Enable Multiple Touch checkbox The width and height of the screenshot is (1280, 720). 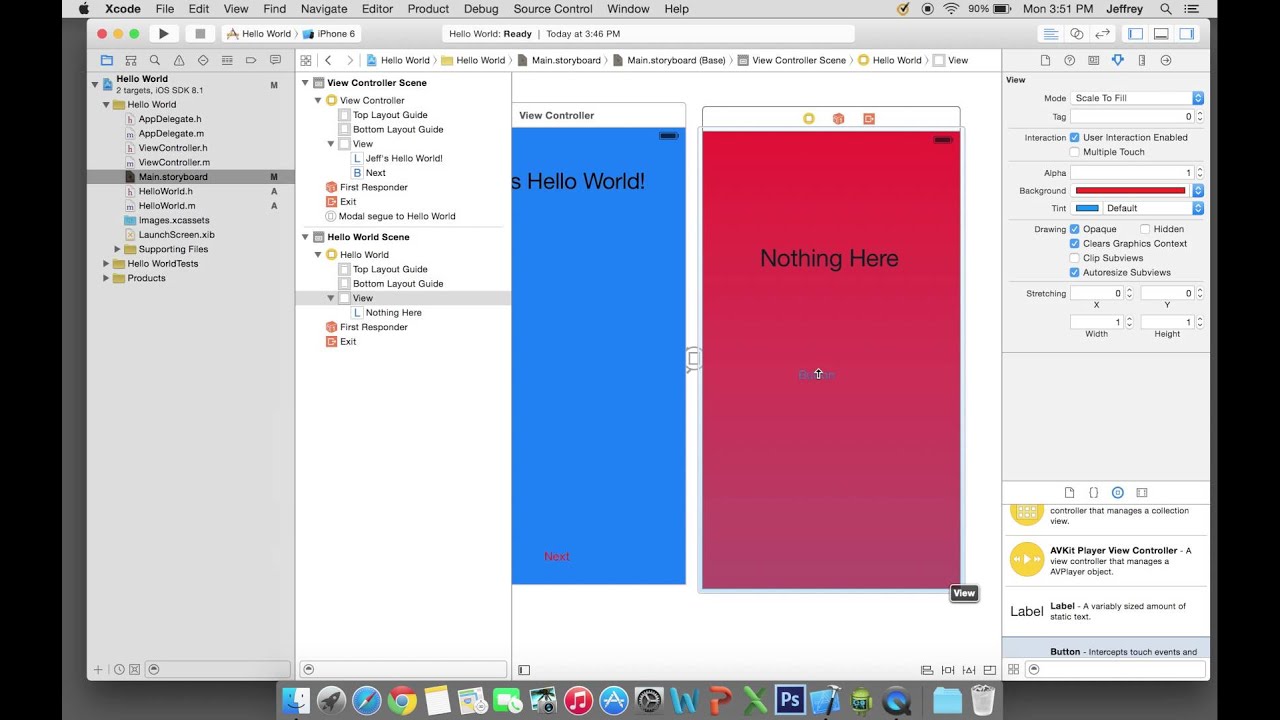1074,152
